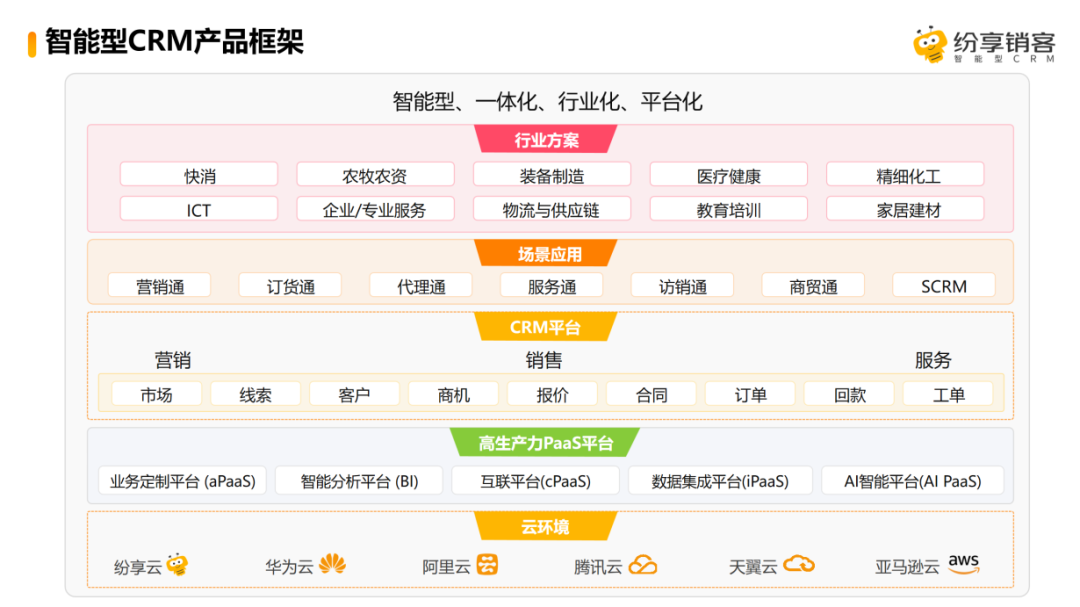The image size is (1080, 607).
Task: Open the 代理通 application box
Action: pos(421,285)
